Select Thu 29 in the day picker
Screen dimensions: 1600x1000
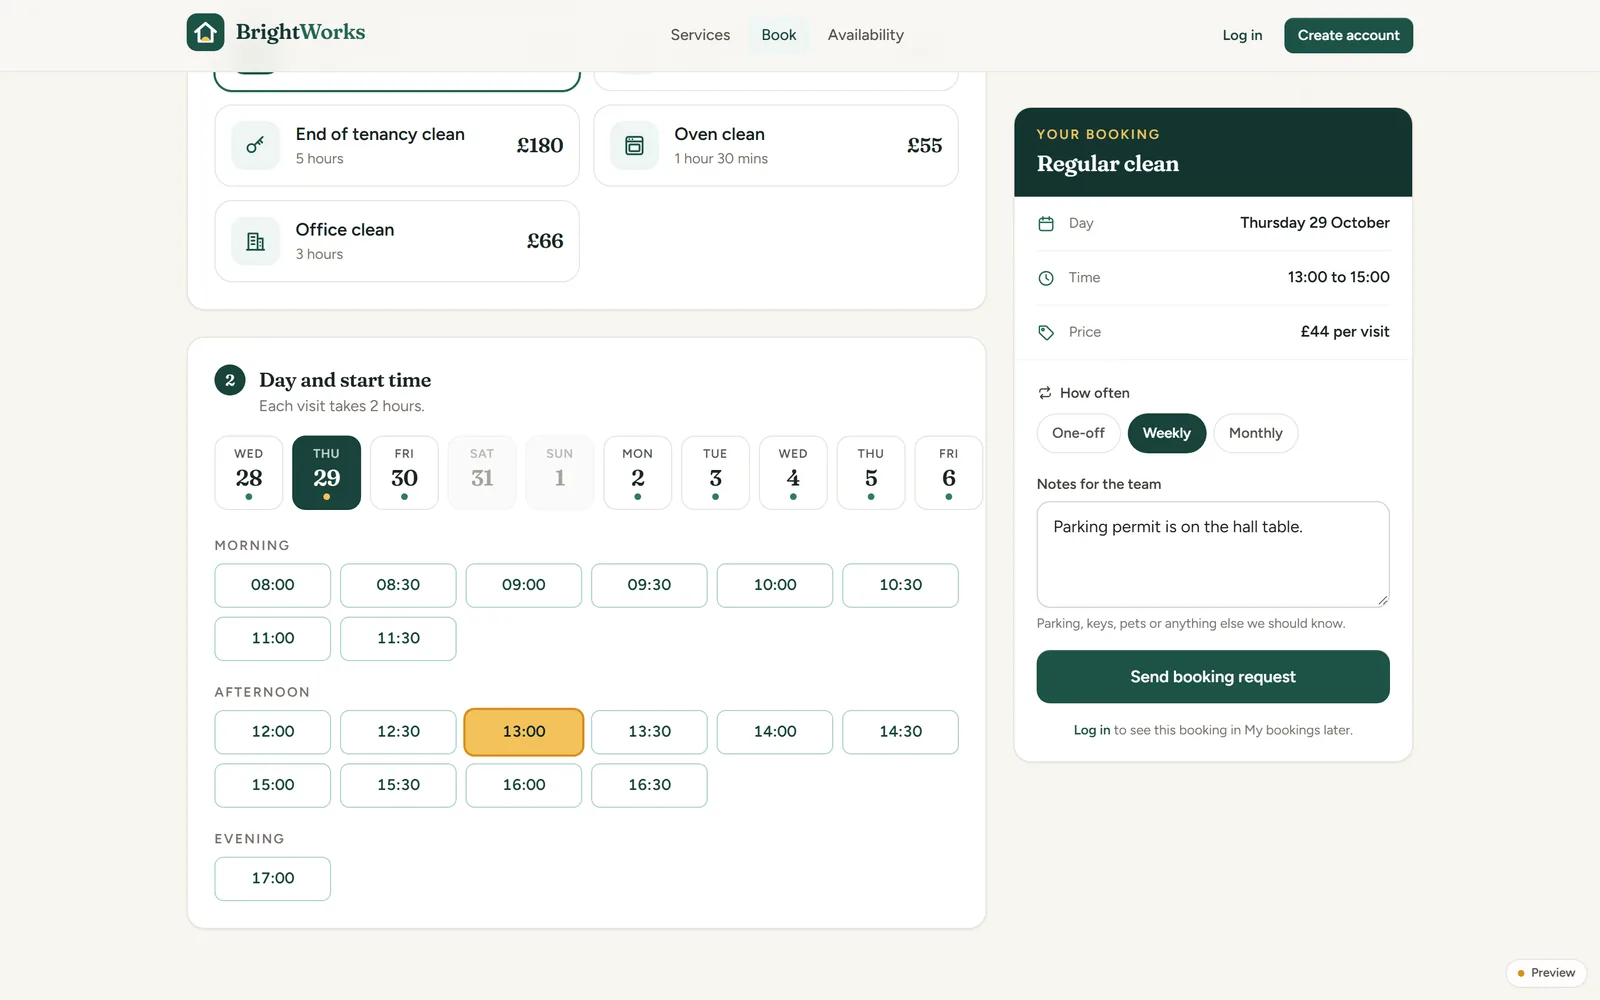point(327,473)
